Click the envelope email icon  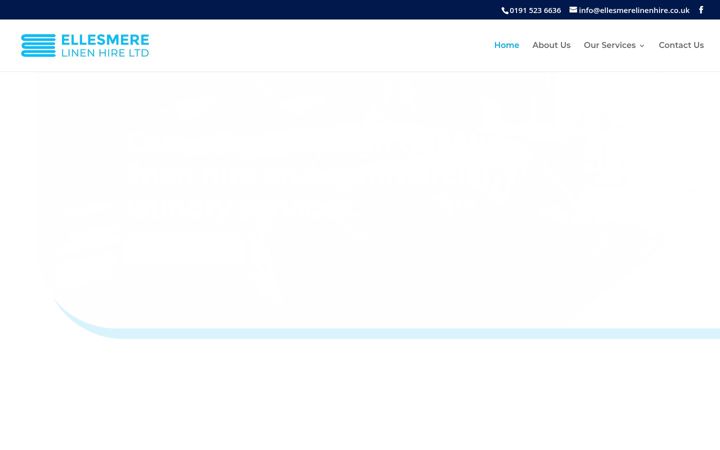click(x=573, y=9)
